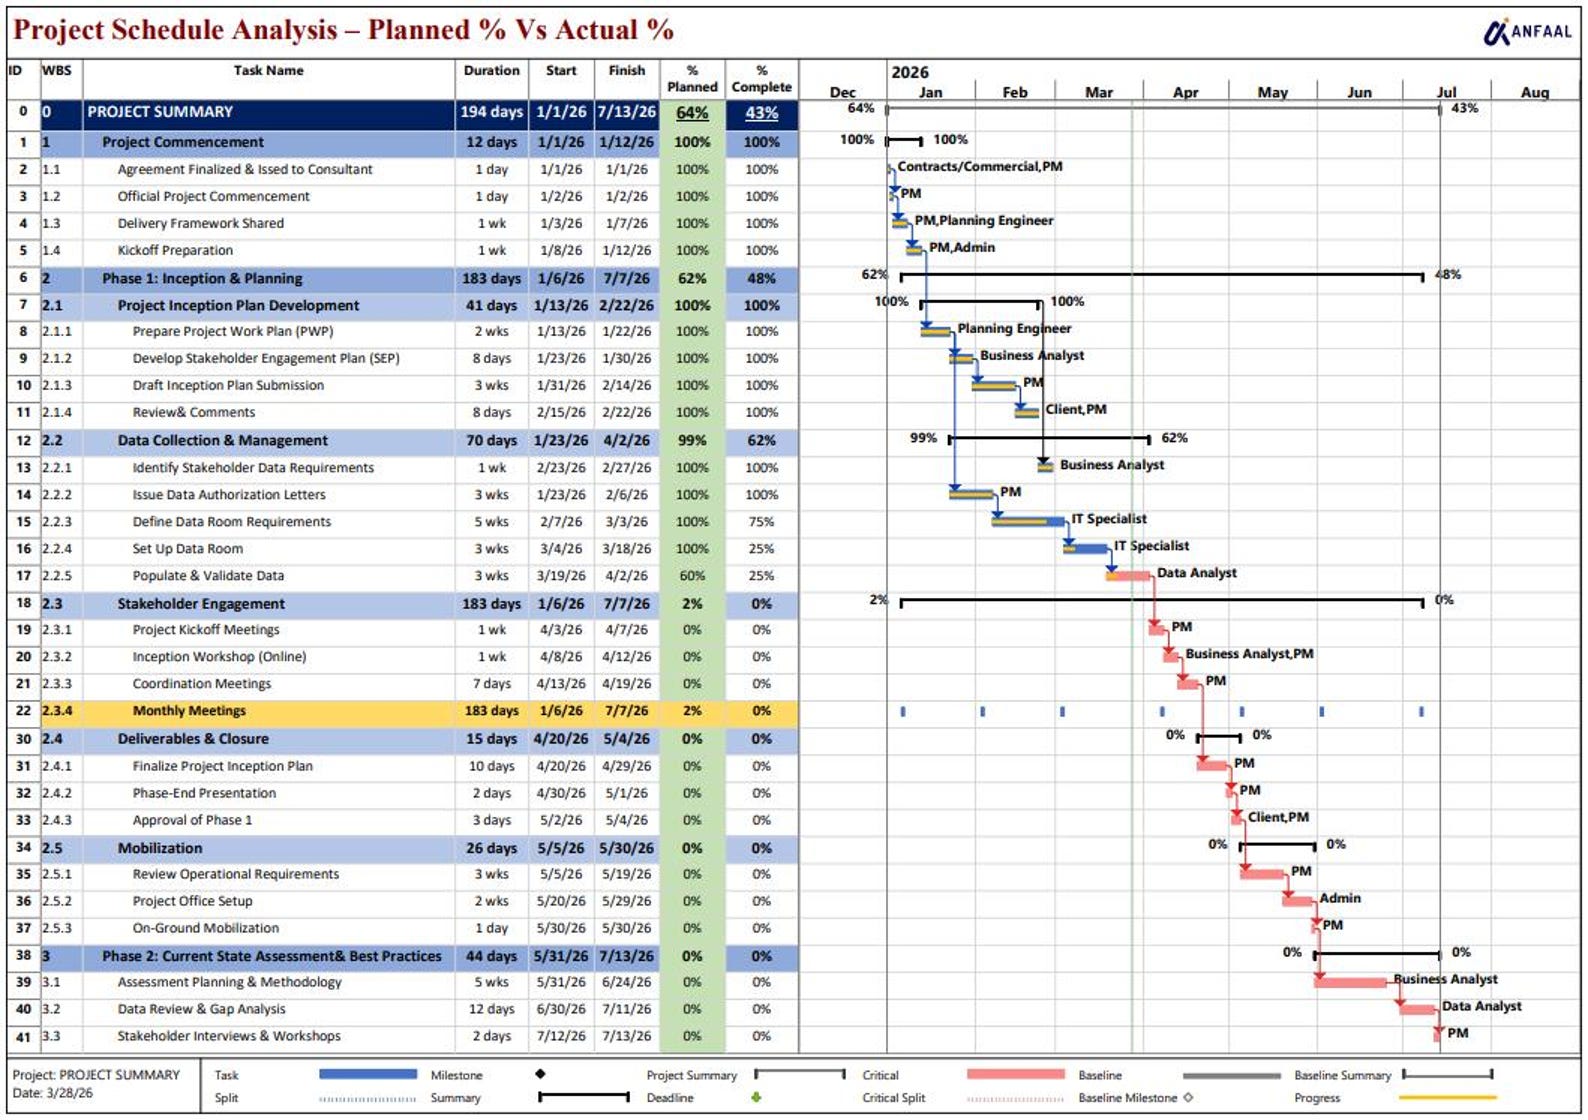
Task: Click the Anfaal logo in the header
Action: [x=1526, y=32]
